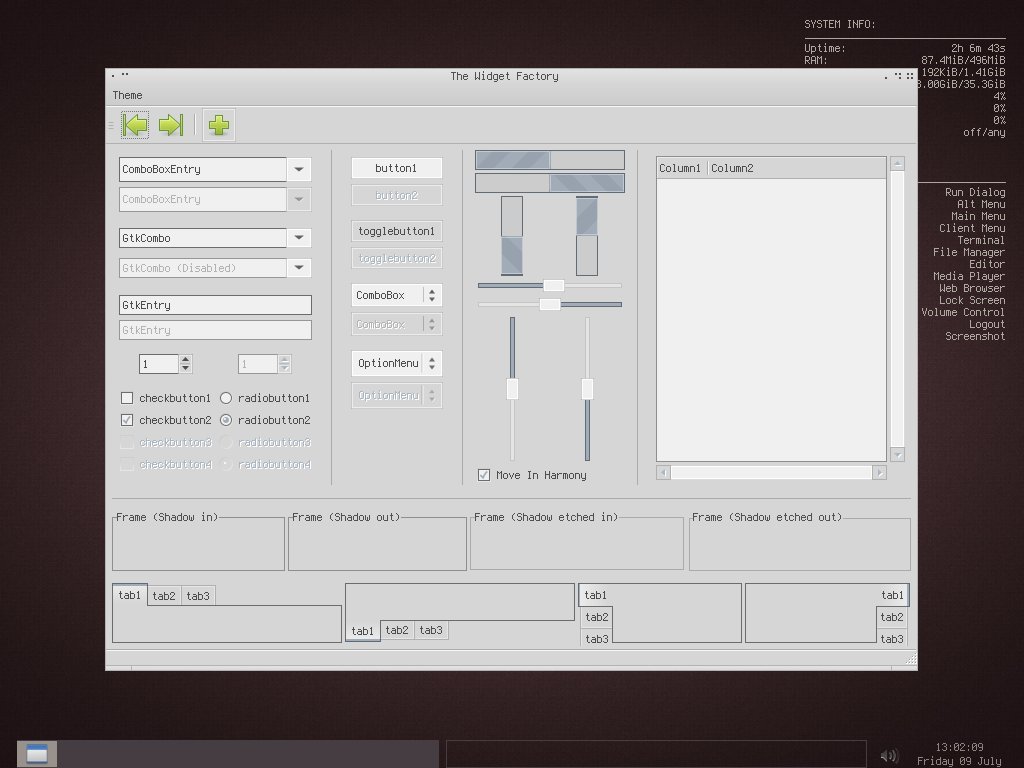Click the disabled checkbutton3
The height and width of the screenshot is (768, 1024).
pyautogui.click(x=127, y=442)
